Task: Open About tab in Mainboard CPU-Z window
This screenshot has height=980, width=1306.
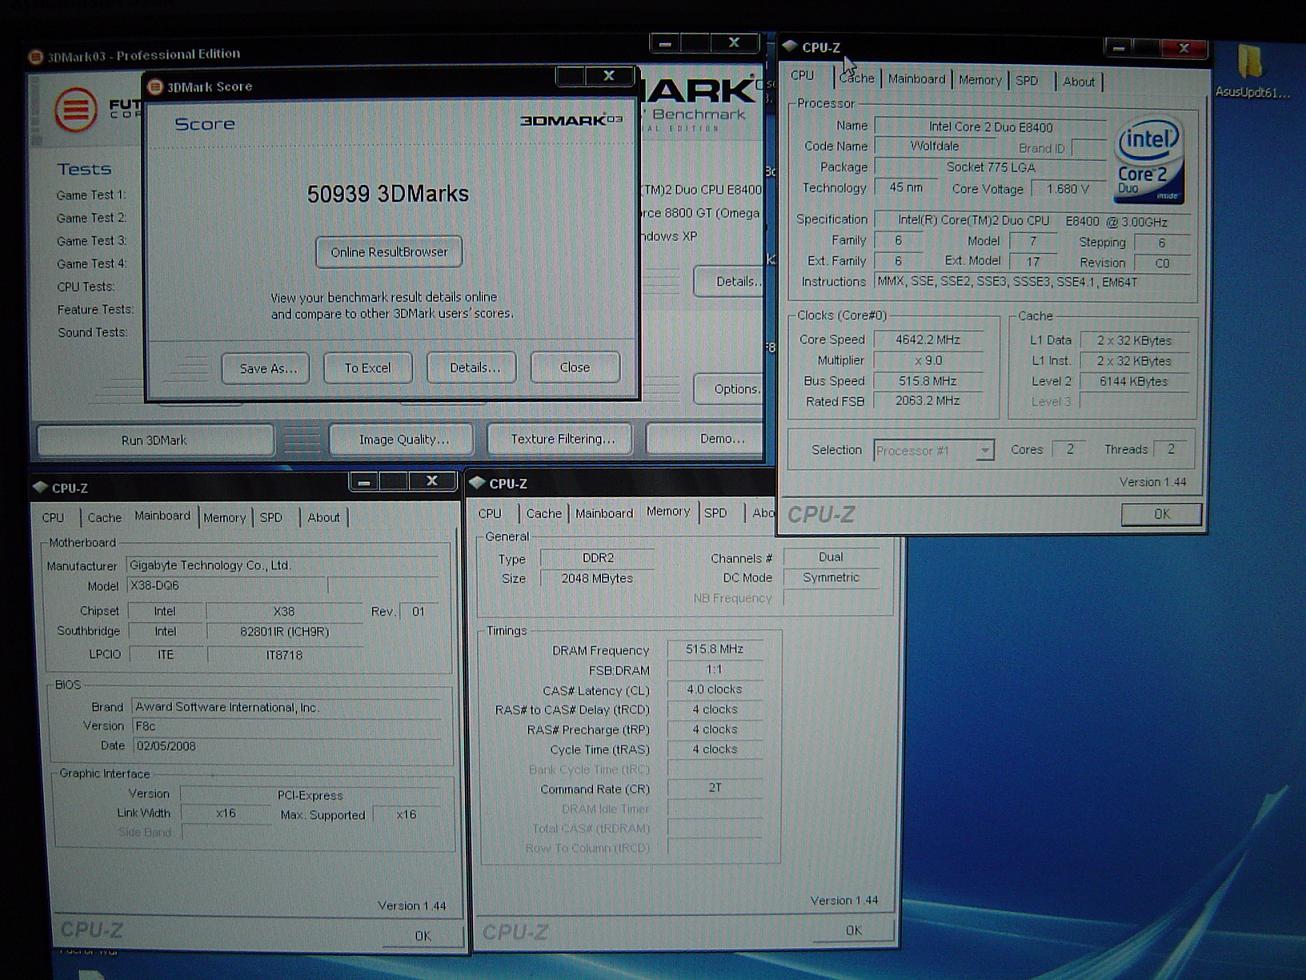Action: point(323,518)
